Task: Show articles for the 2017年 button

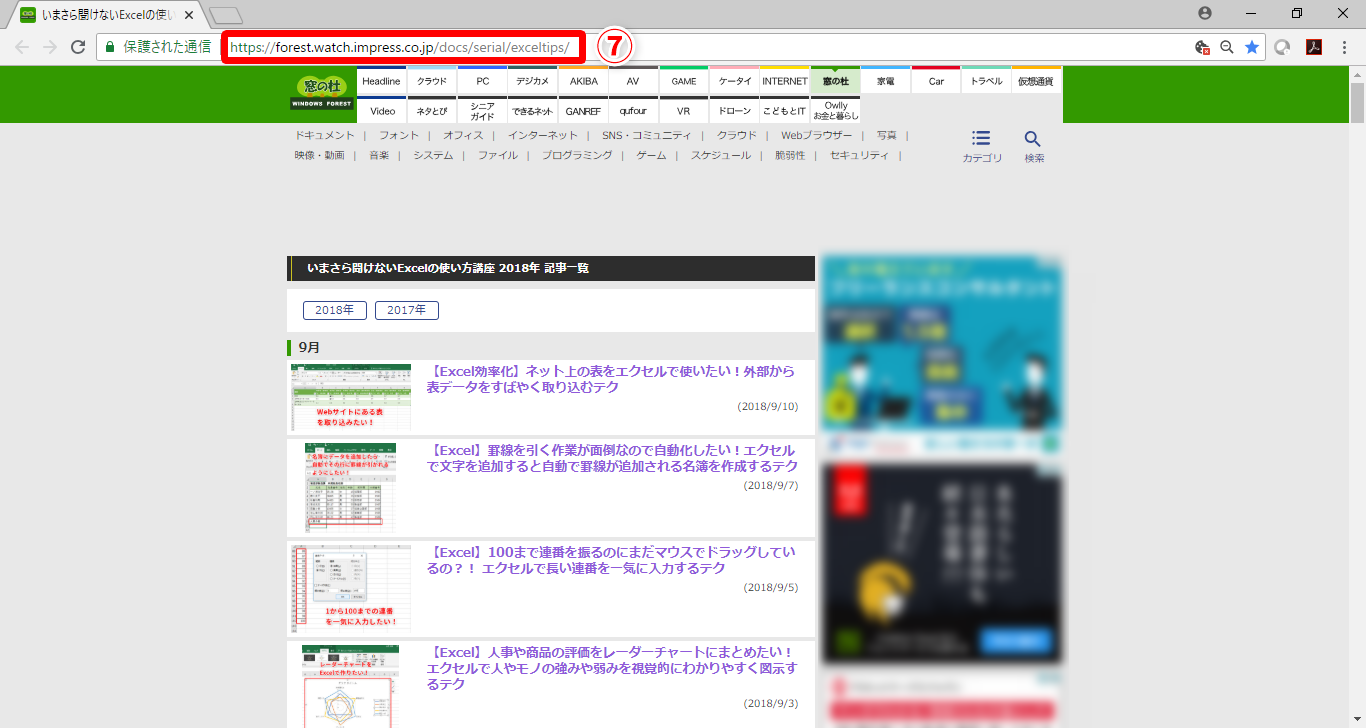Action: [407, 310]
